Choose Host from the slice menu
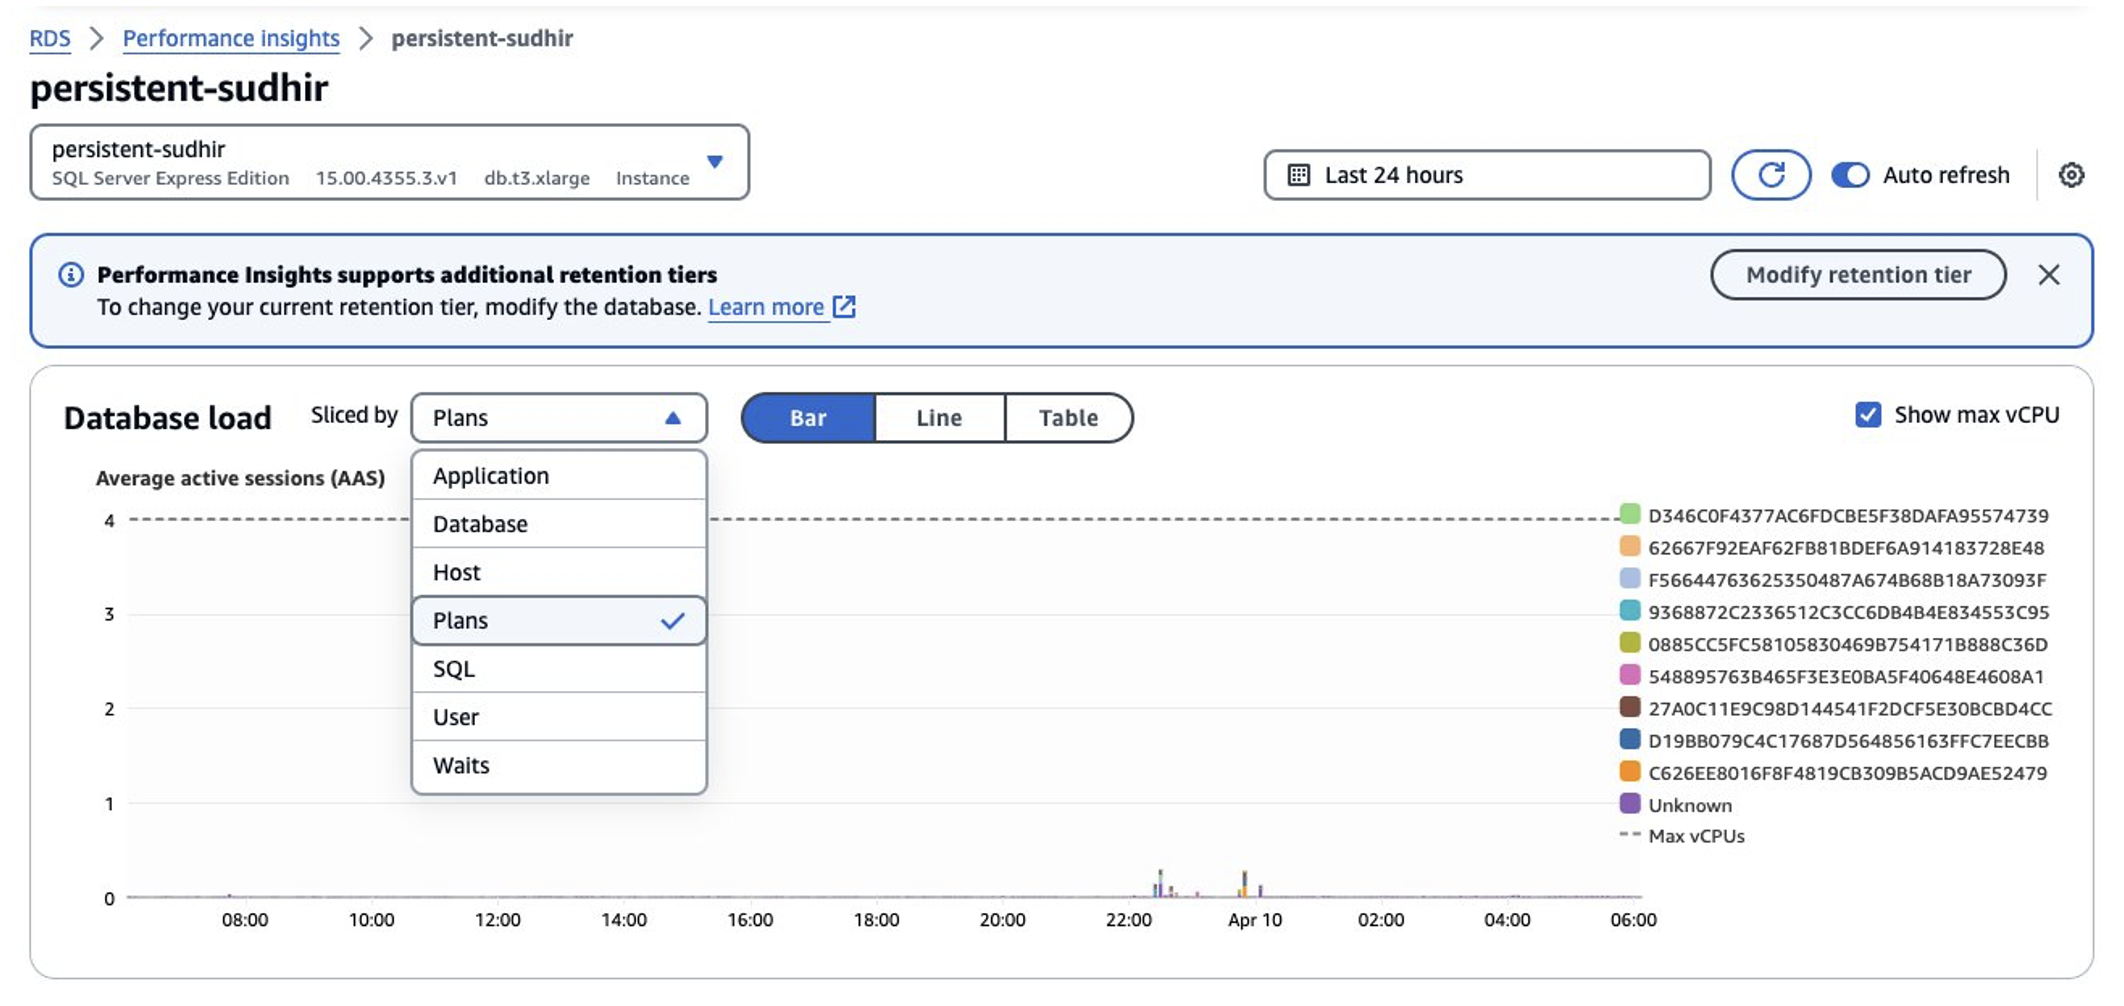The image size is (2124, 1006). tap(559, 572)
